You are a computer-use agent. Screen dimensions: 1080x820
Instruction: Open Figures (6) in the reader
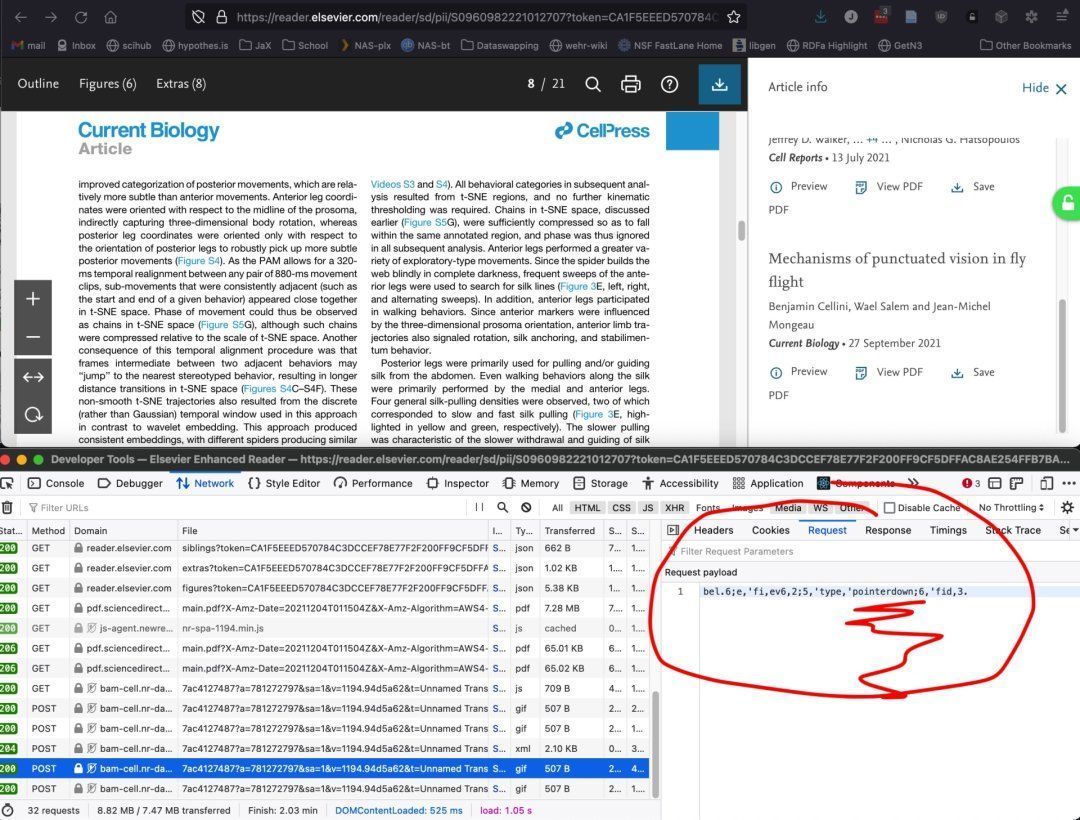coord(107,84)
